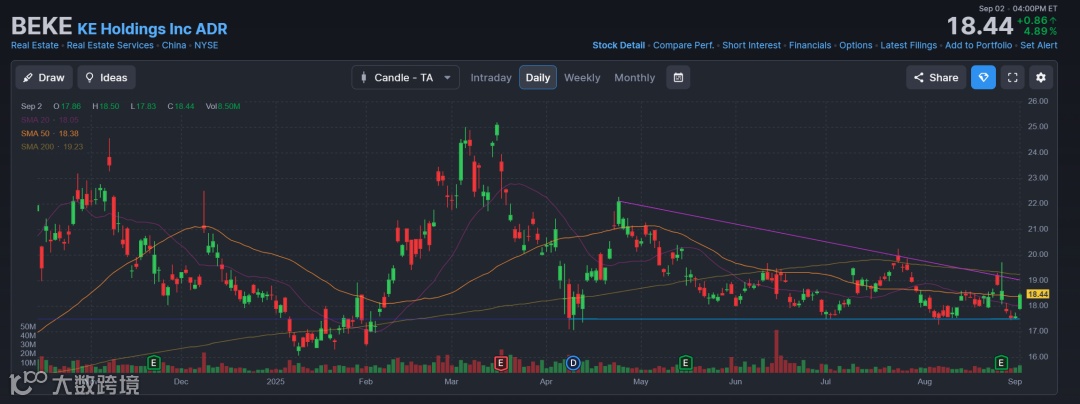Open the Short Interest link

click(x=751, y=45)
